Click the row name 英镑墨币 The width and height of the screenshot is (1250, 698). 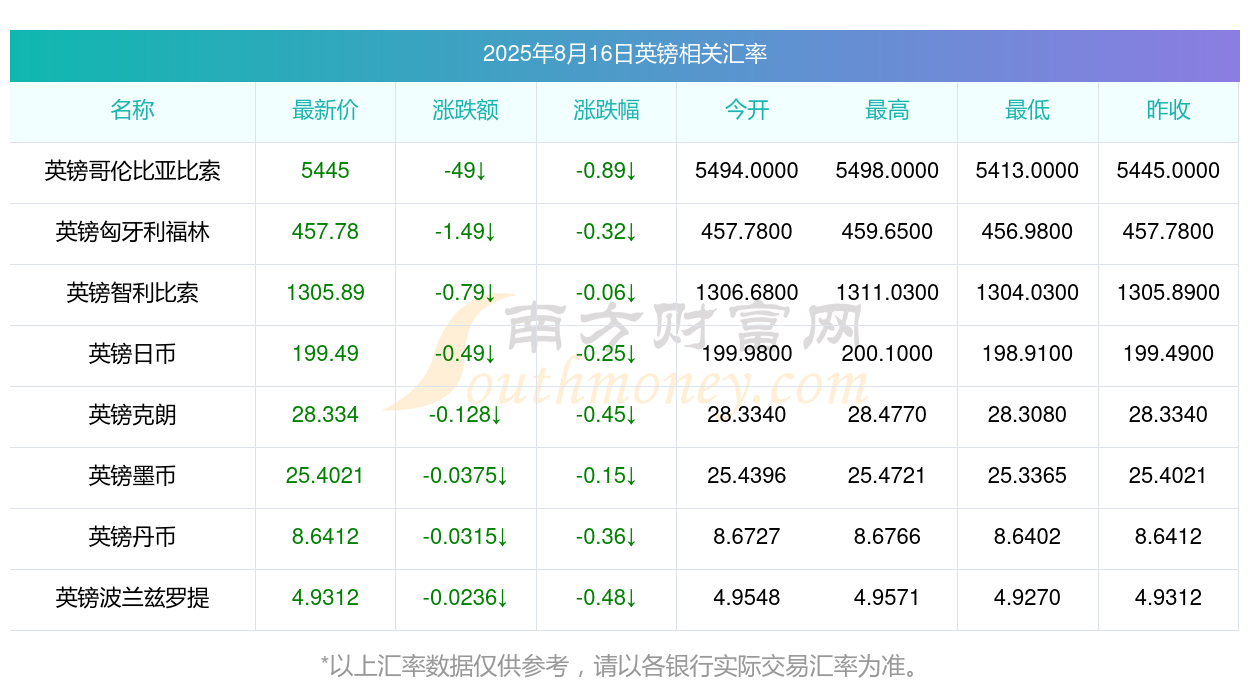pyautogui.click(x=132, y=476)
